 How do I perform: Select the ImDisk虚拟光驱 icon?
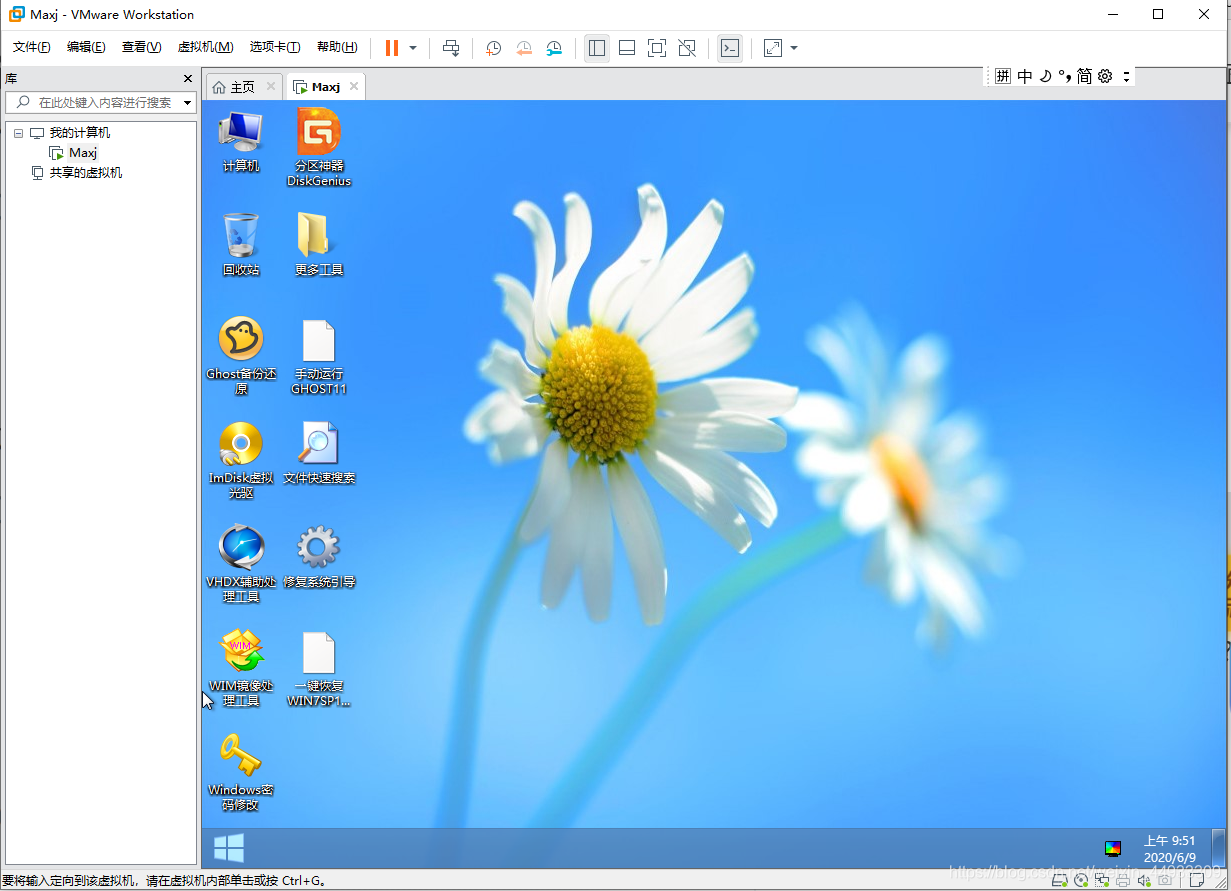(241, 460)
